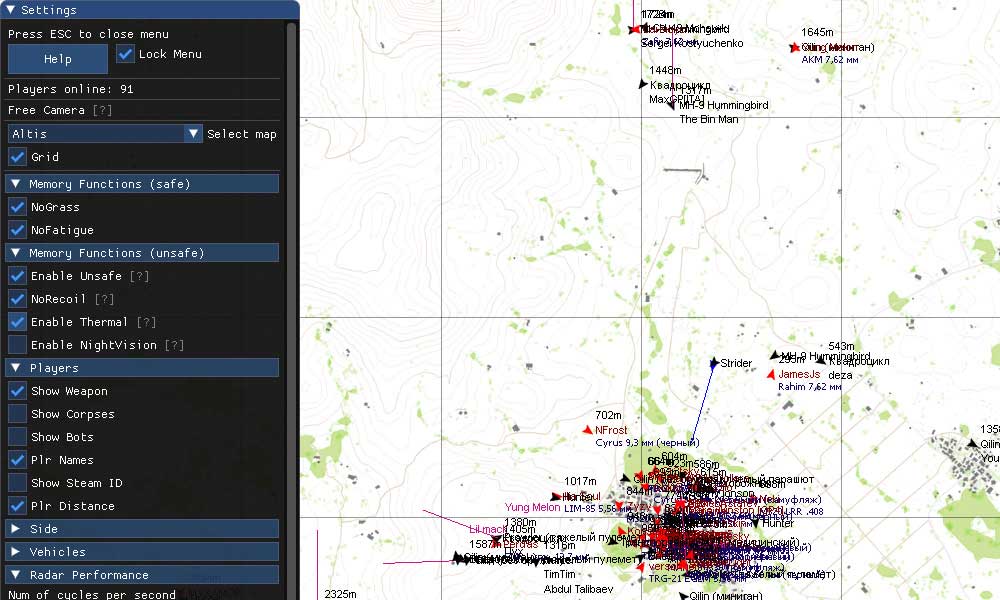The height and width of the screenshot is (600, 1000).
Task: Select the MH-9 Hummingbird marker above The Bin Man
Action: click(671, 106)
